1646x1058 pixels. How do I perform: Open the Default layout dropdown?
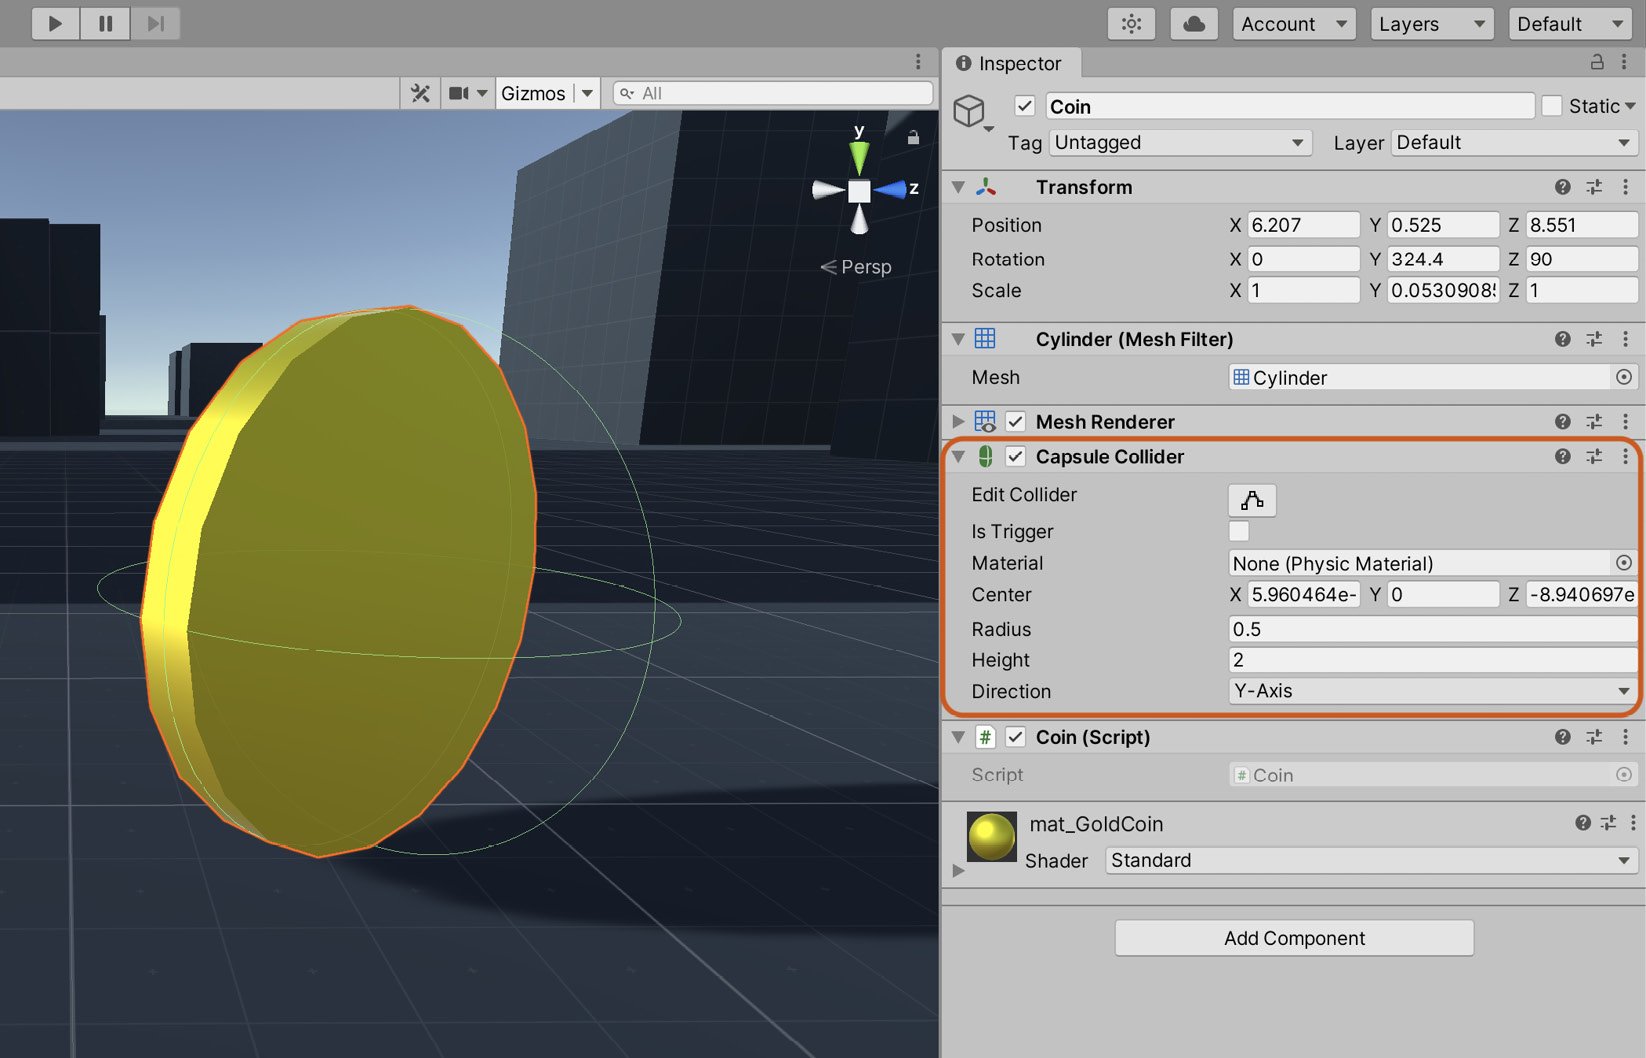[x=1570, y=24]
